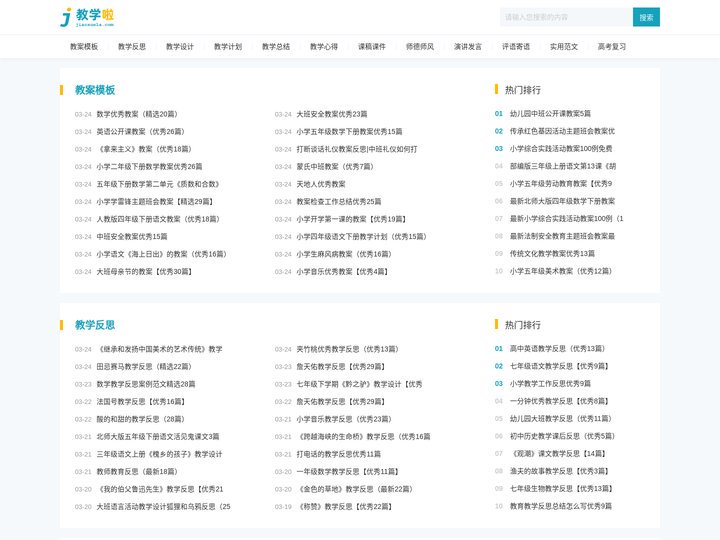
Task: Open 小学开学第一课的教案【优秀19篇】
Action: coord(351,219)
